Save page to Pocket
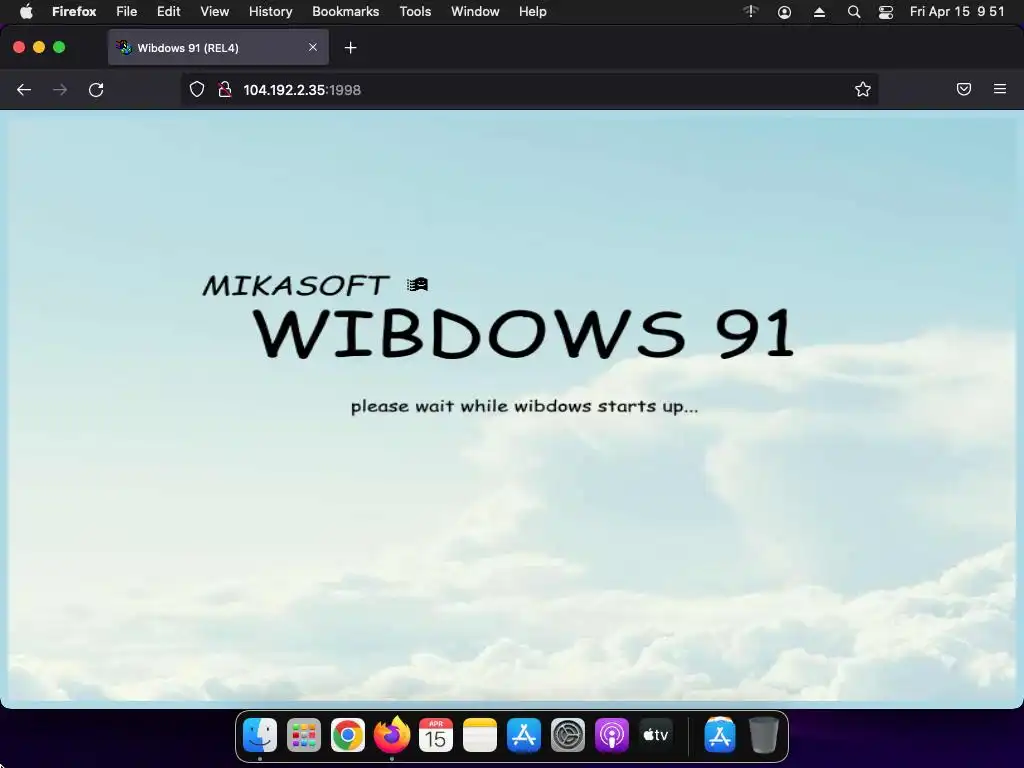This screenshot has height=768, width=1024. coord(963,89)
